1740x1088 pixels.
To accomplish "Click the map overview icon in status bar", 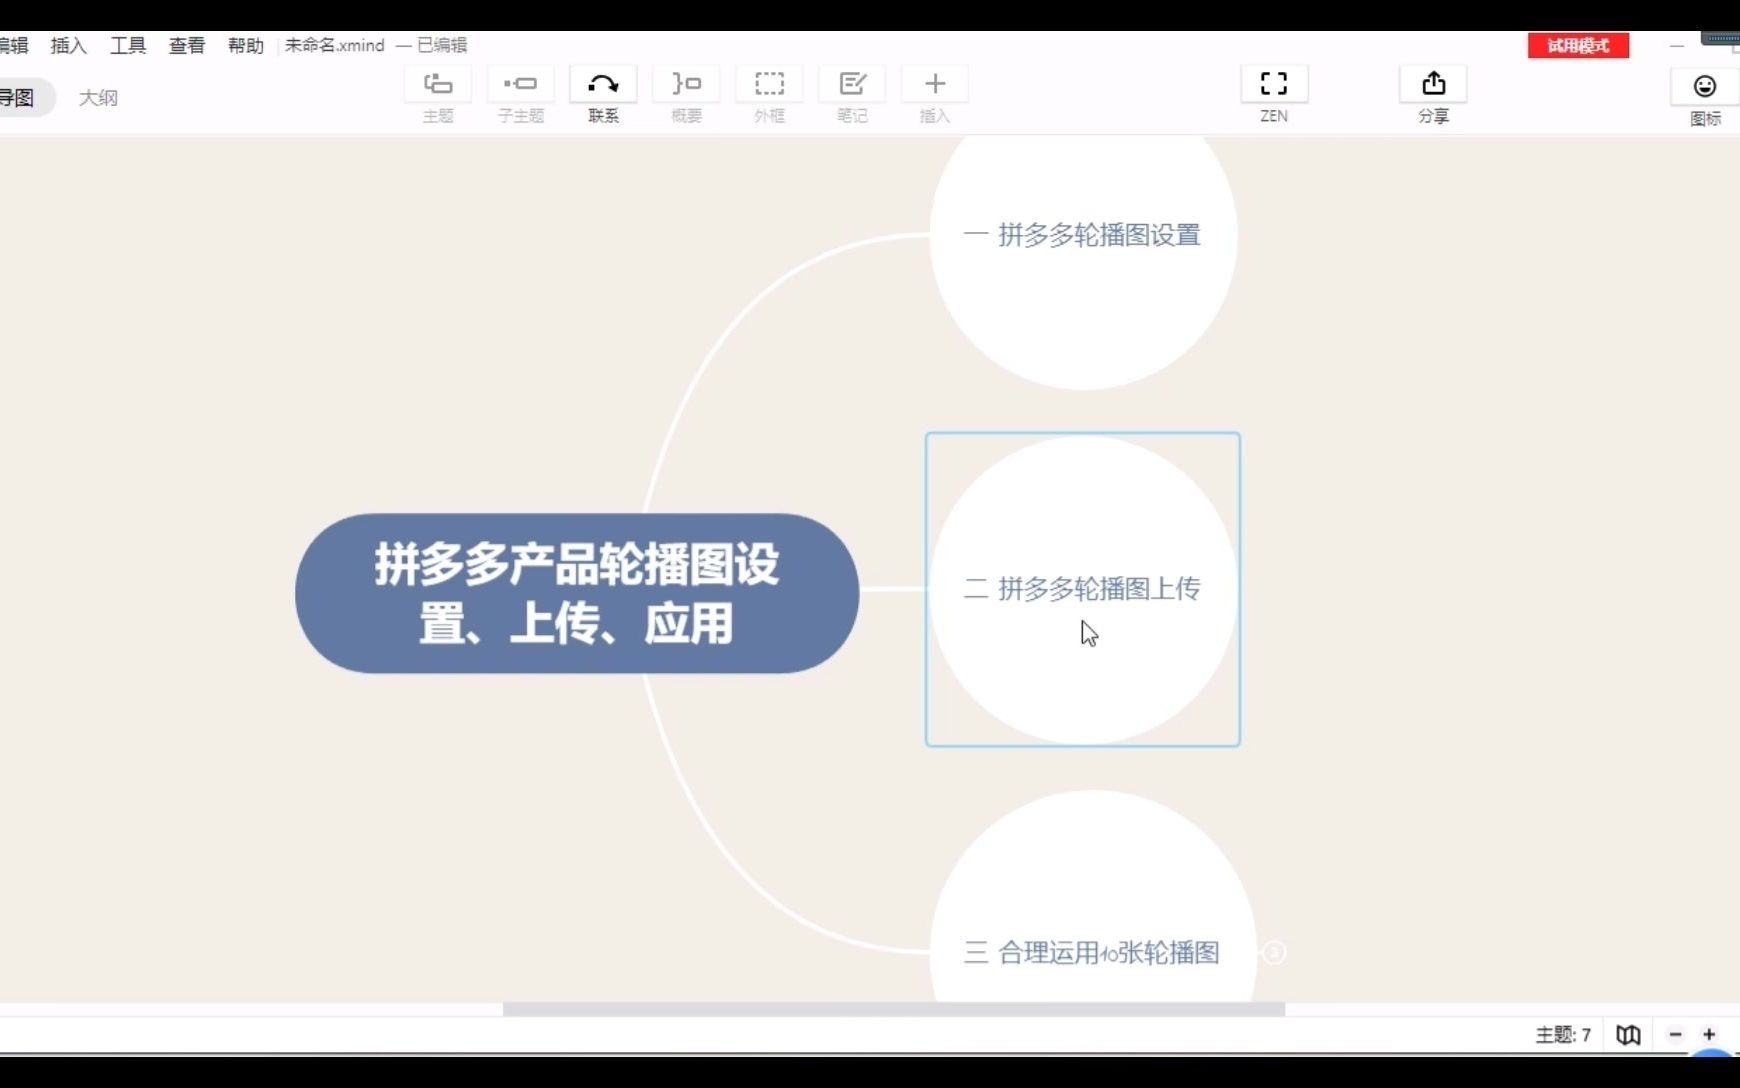I will click(x=1628, y=1035).
